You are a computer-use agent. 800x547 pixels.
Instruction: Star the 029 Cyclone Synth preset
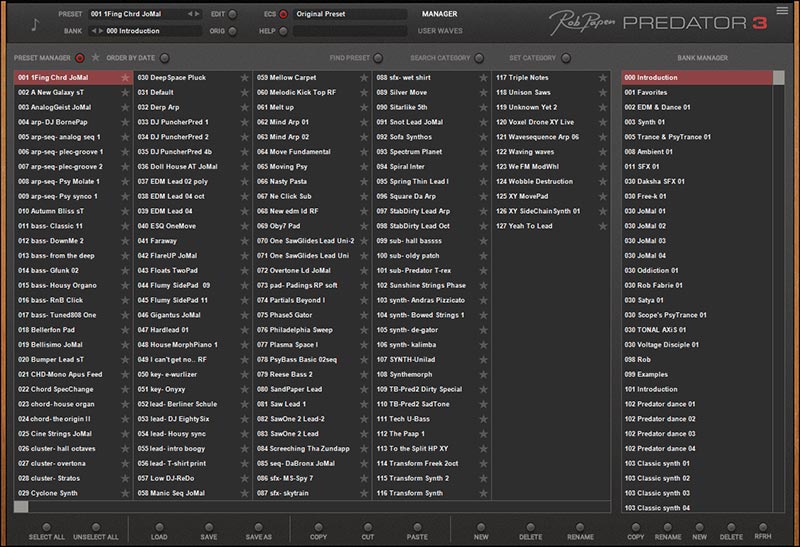pos(125,493)
